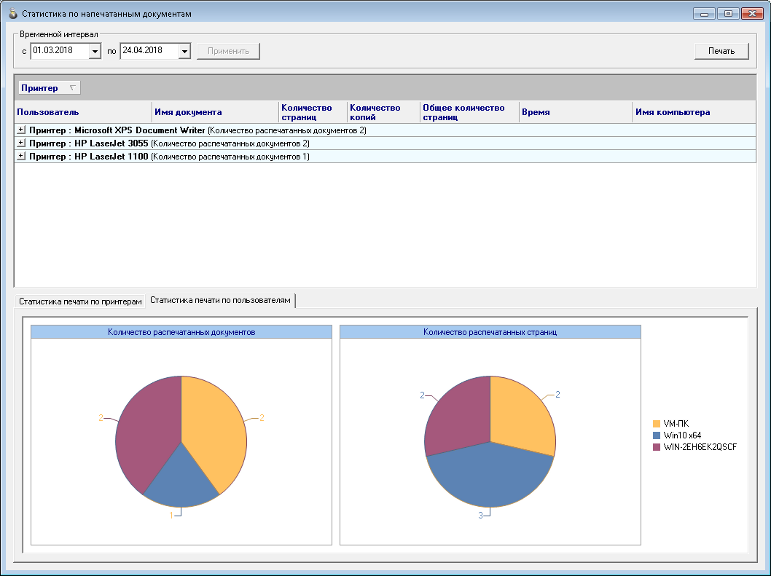
Task: Expand the HP LaserJet 1100 group
Action: tap(21, 156)
